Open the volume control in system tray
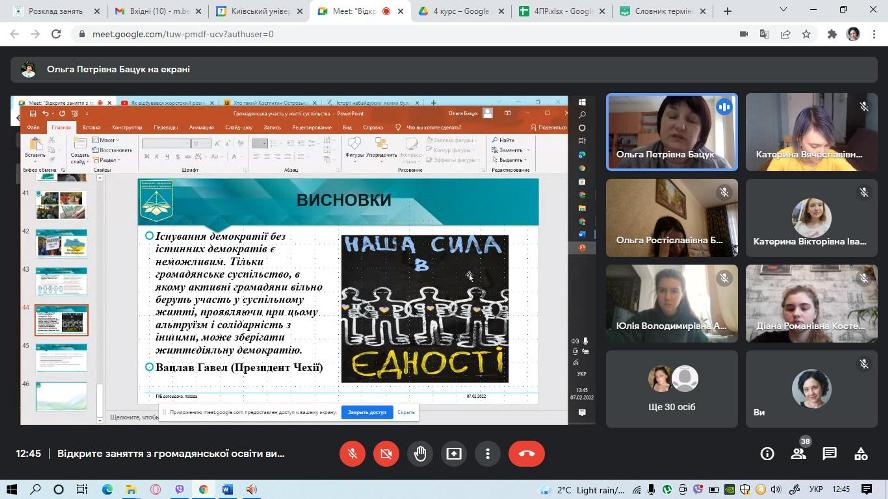Image resolution: width=888 pixels, height=499 pixels. click(x=775, y=489)
